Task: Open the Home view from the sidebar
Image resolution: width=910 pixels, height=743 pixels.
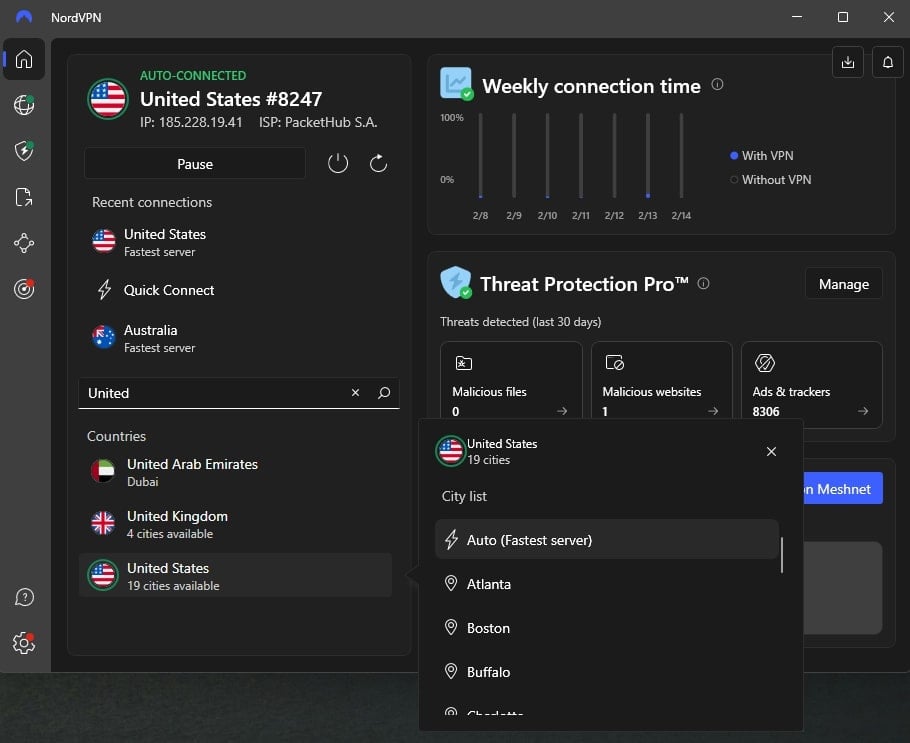Action: (x=24, y=59)
